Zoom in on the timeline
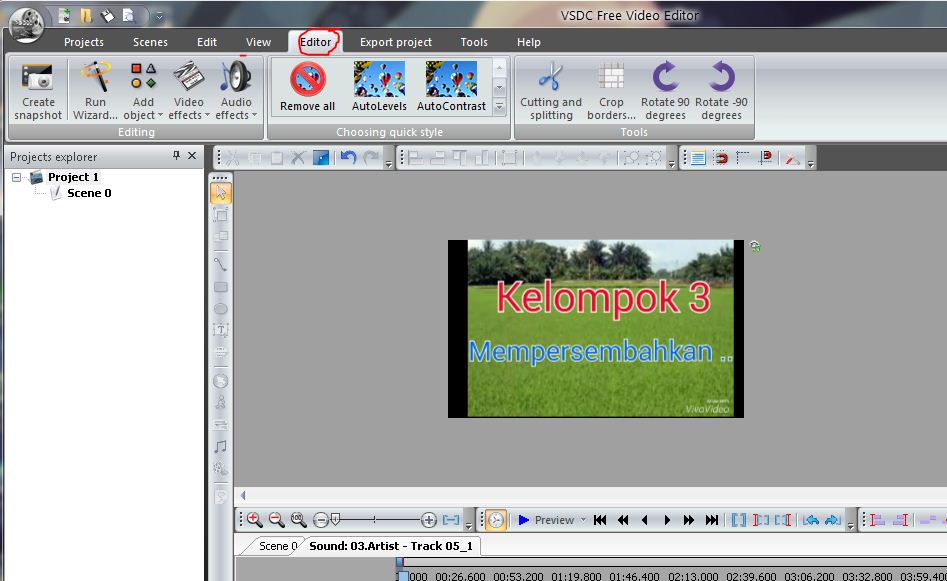 pyautogui.click(x=254, y=520)
